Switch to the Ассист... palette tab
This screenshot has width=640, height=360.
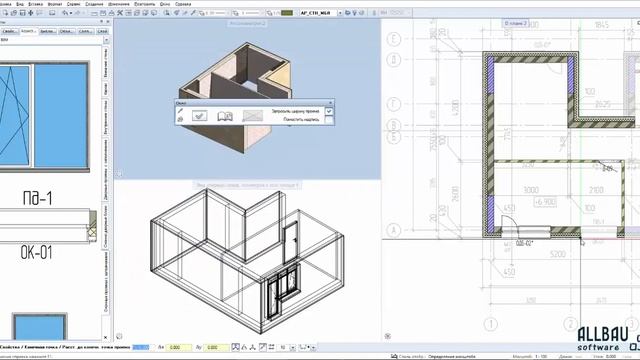click(x=29, y=31)
